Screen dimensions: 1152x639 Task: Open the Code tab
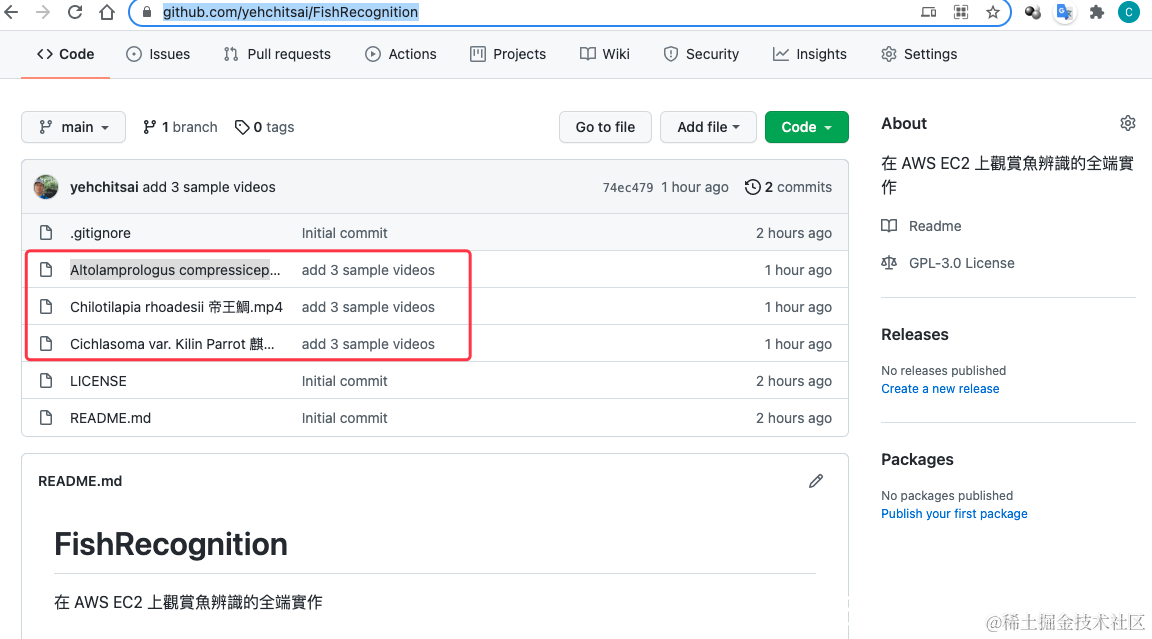click(x=65, y=54)
